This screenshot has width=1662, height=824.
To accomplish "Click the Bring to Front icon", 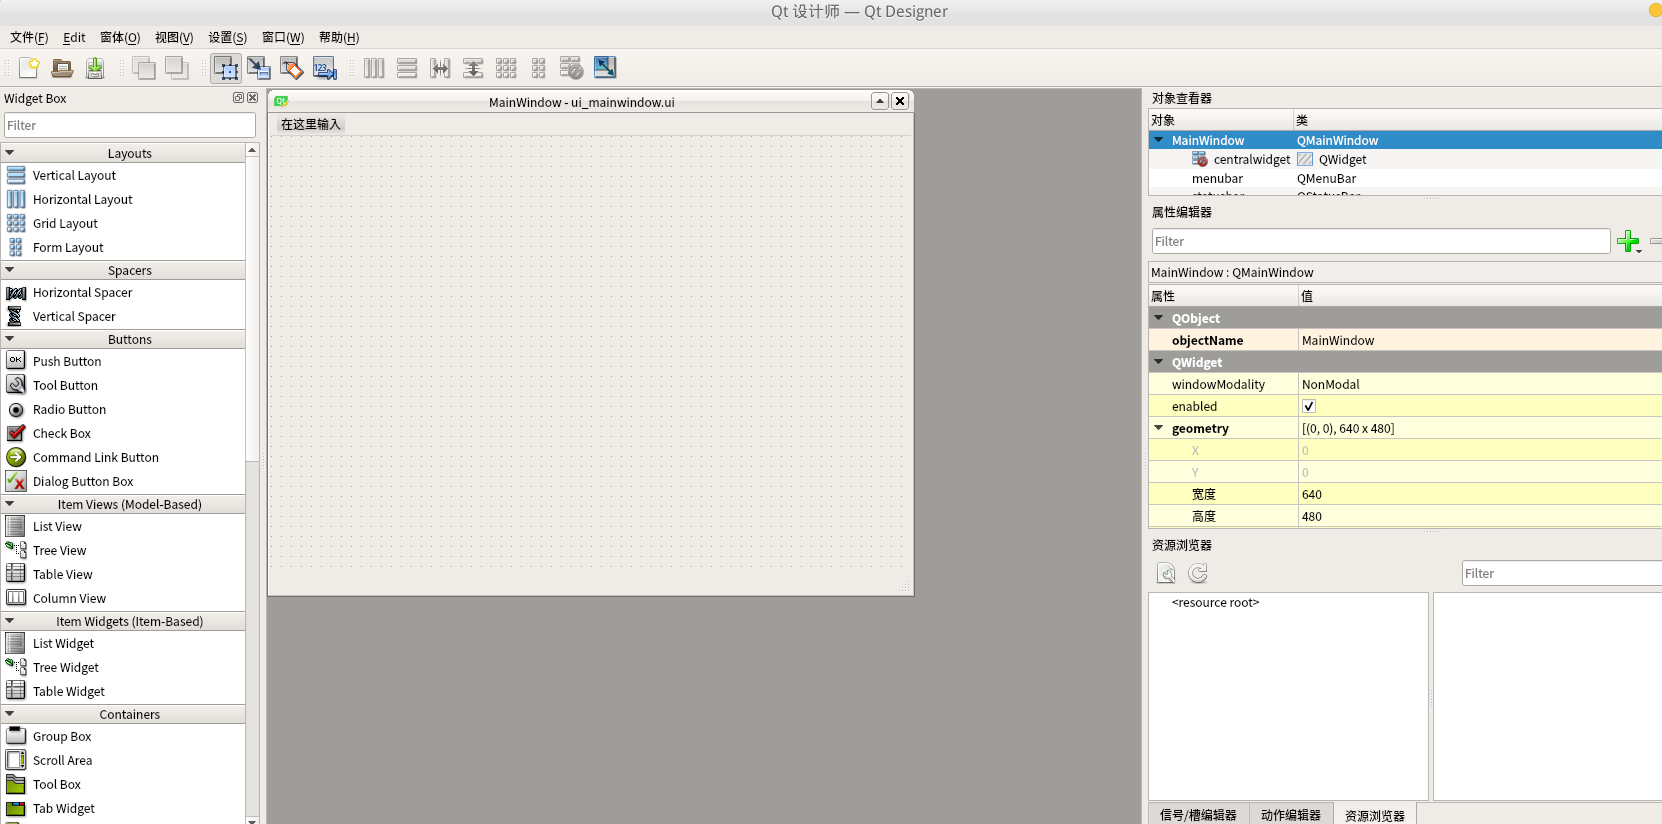I will [x=177, y=68].
